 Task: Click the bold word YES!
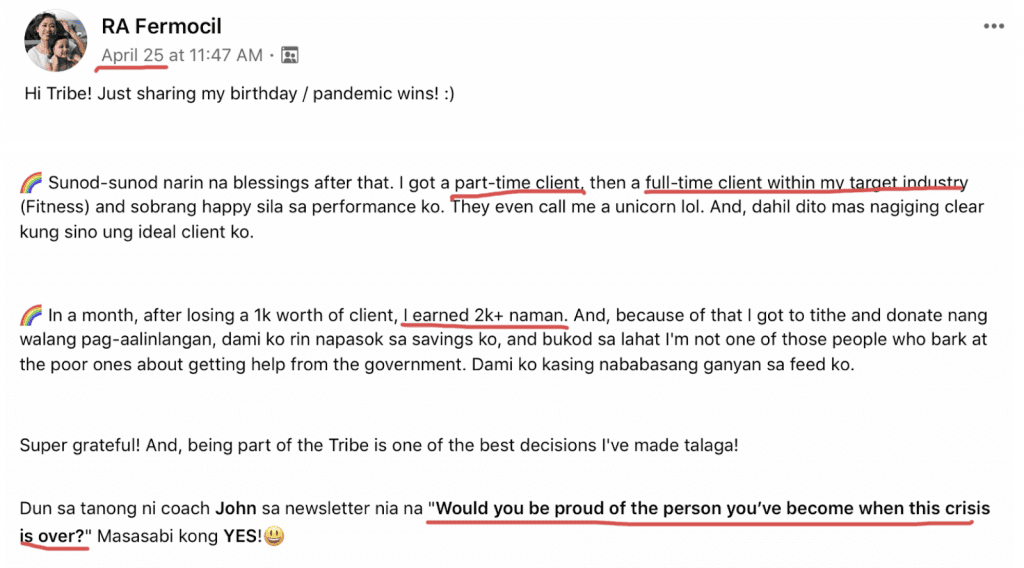(x=242, y=537)
